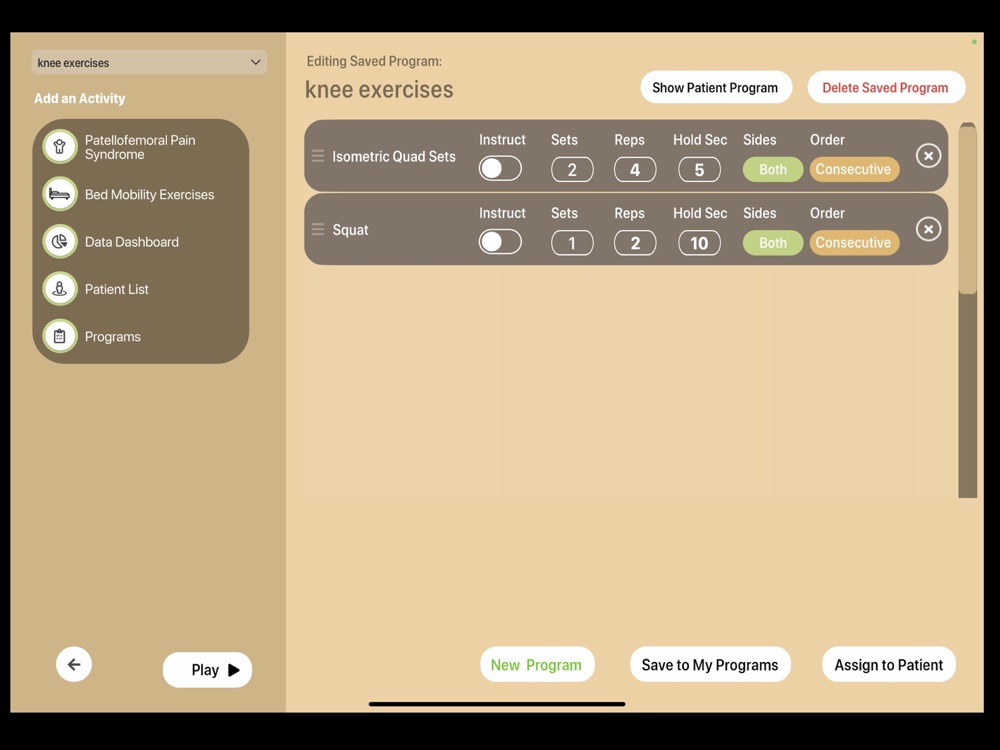The width and height of the screenshot is (1000, 750).
Task: Switch Consecutive order for Squat
Action: click(x=854, y=243)
